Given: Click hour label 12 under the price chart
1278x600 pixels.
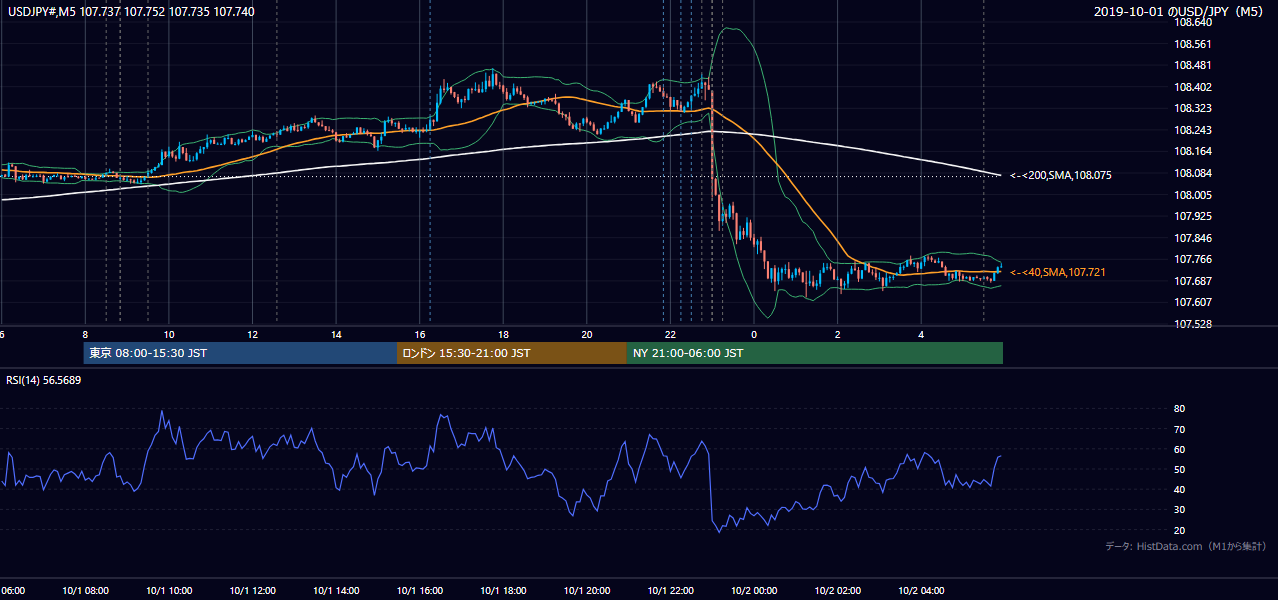Looking at the screenshot, I should [x=253, y=335].
